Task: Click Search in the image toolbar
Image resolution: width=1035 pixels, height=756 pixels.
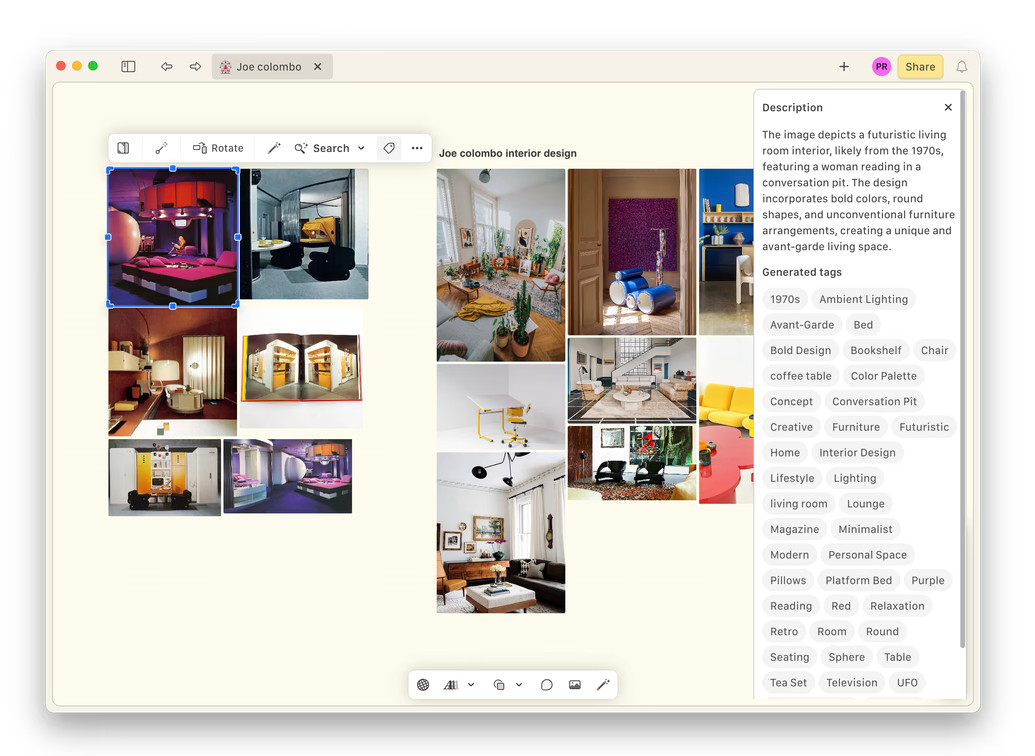Action: 322,148
